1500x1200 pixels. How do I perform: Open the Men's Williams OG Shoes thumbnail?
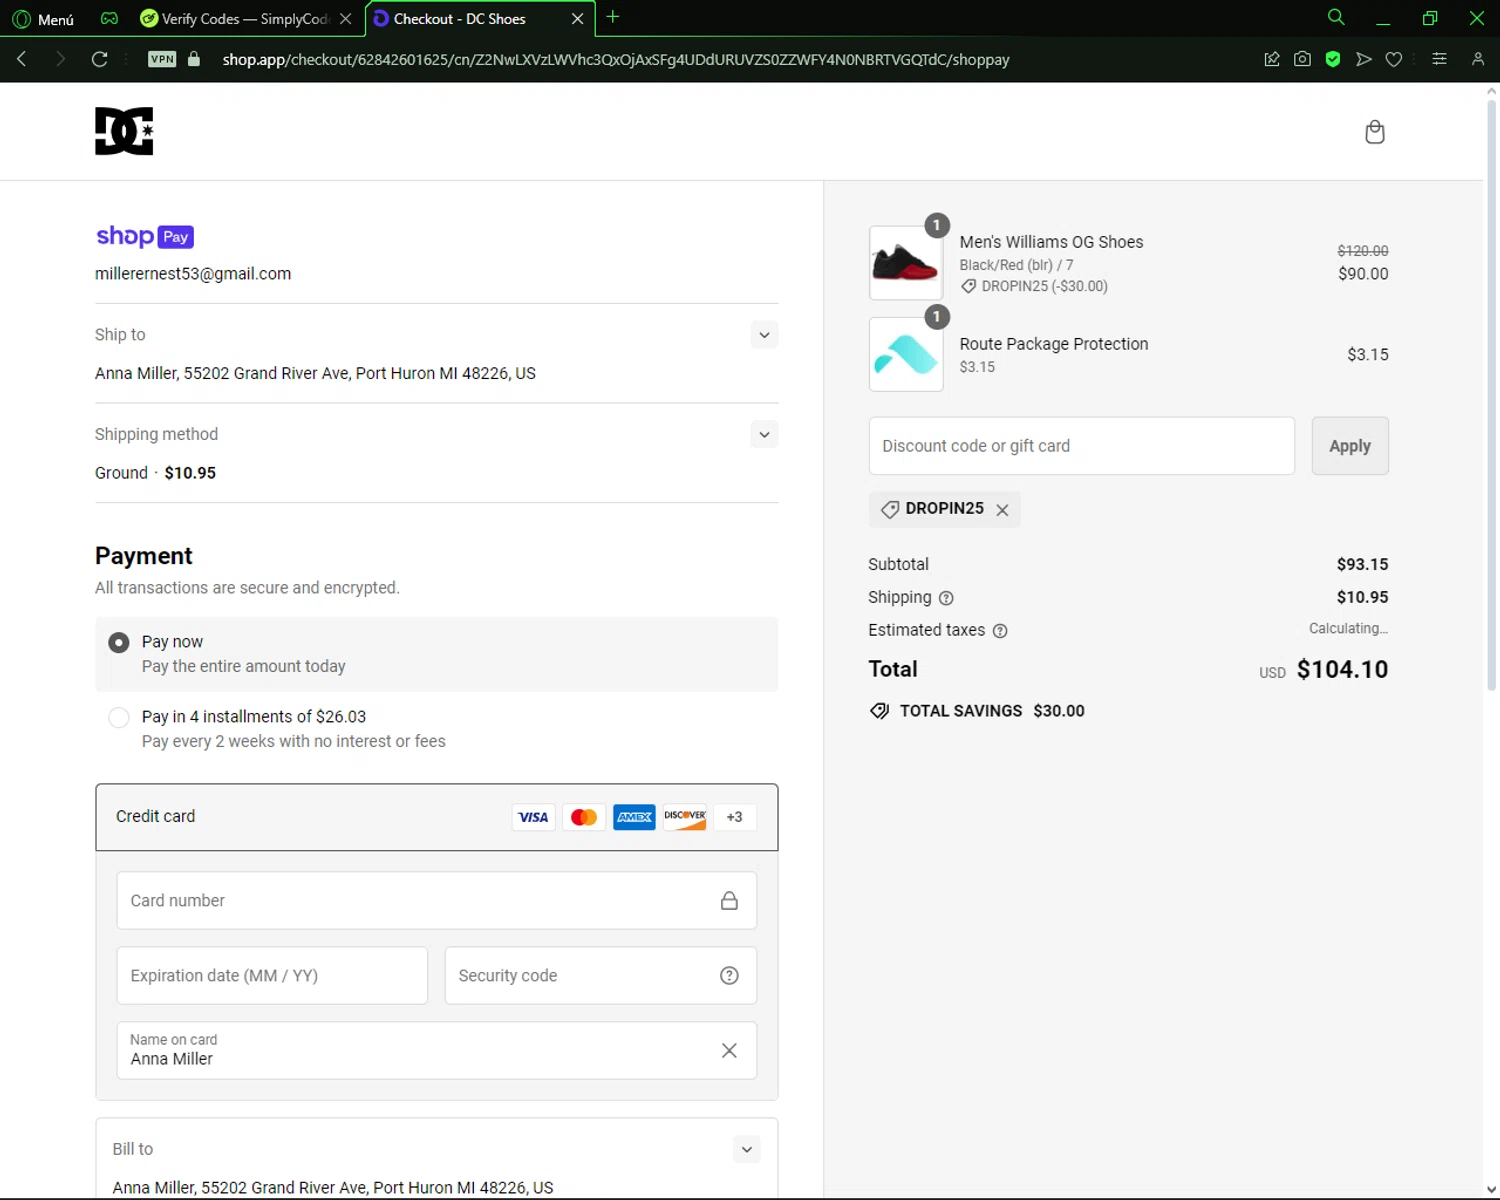click(906, 263)
